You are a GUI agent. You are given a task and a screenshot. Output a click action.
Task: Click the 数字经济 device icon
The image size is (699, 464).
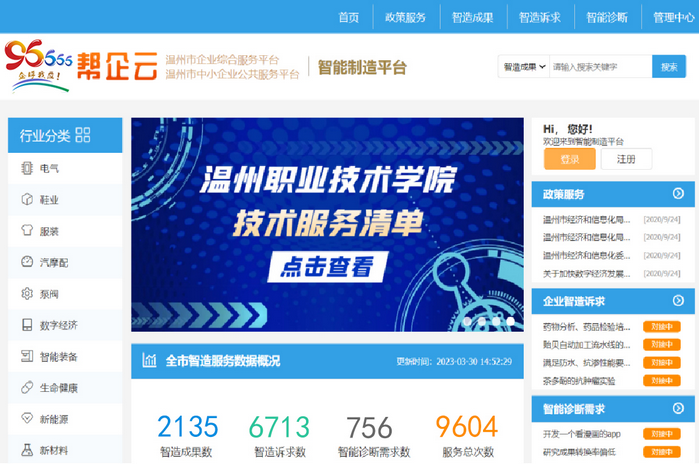coord(27,324)
